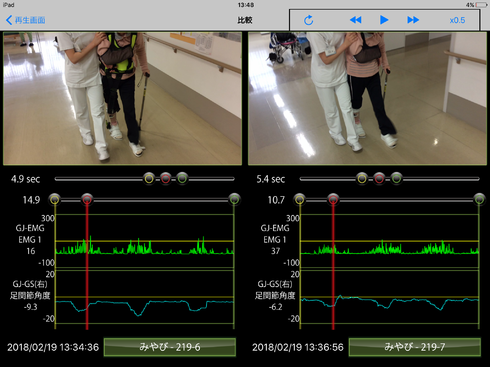The height and width of the screenshot is (367, 490).
Task: Tap the 2018/02/19 13:34:36 timestamp
Action: click(53, 347)
